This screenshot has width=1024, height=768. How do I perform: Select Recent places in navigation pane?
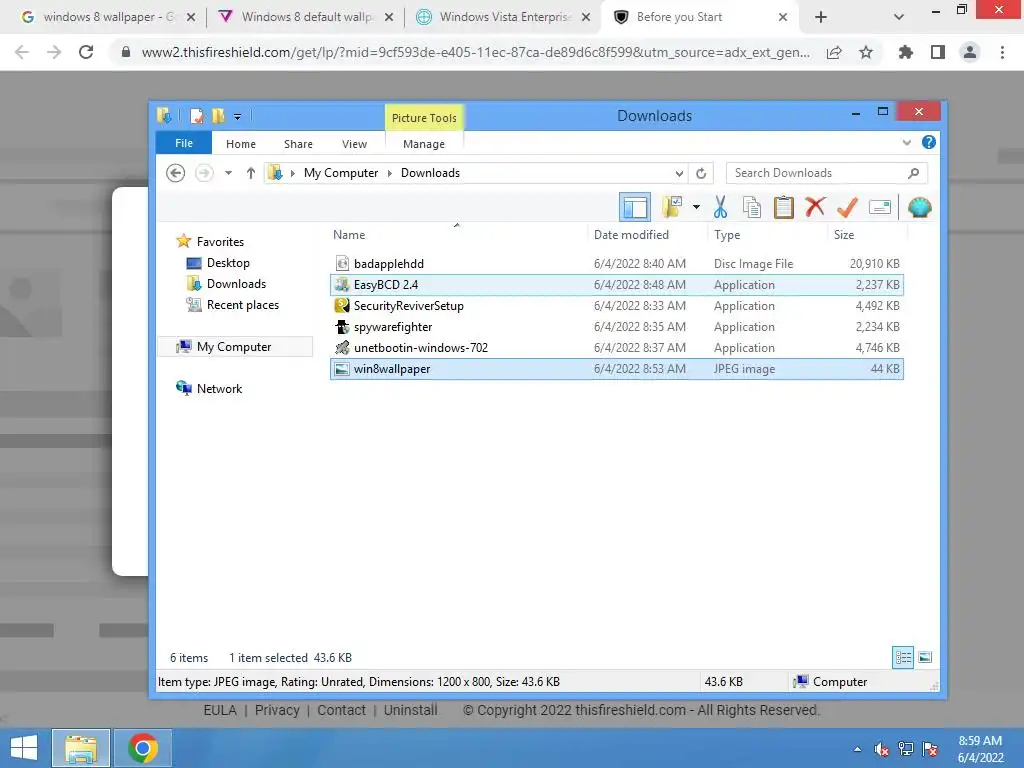(x=242, y=305)
